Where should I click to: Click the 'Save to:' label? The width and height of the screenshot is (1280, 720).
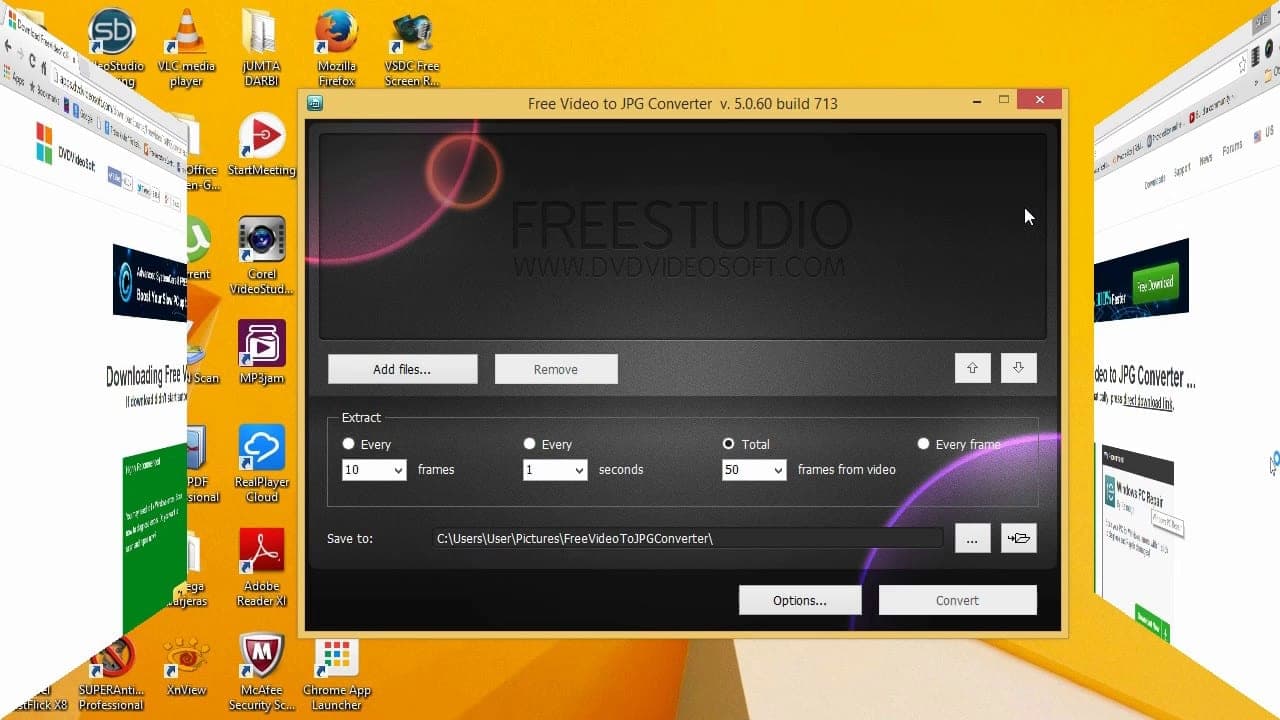(350, 538)
